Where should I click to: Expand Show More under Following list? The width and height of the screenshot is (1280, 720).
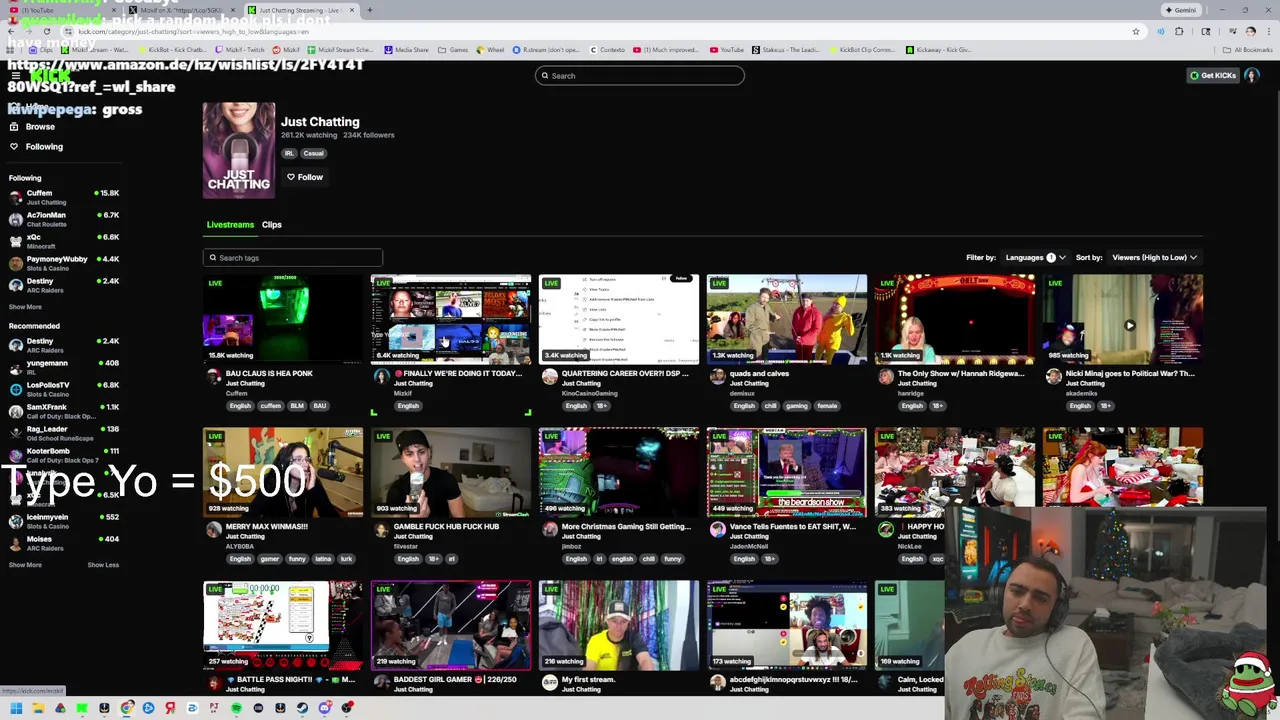pyautogui.click(x=25, y=307)
